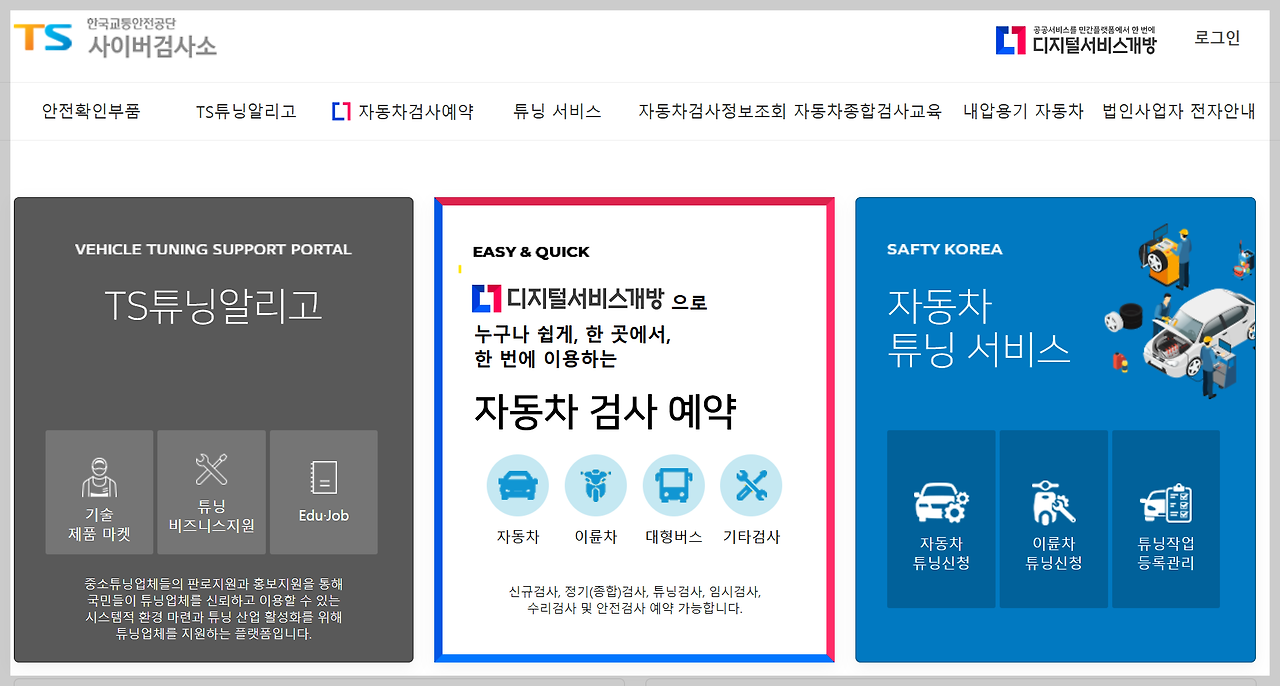The width and height of the screenshot is (1280, 686).
Task: Select the 내압용기 자동차 menu
Action: [1023, 111]
